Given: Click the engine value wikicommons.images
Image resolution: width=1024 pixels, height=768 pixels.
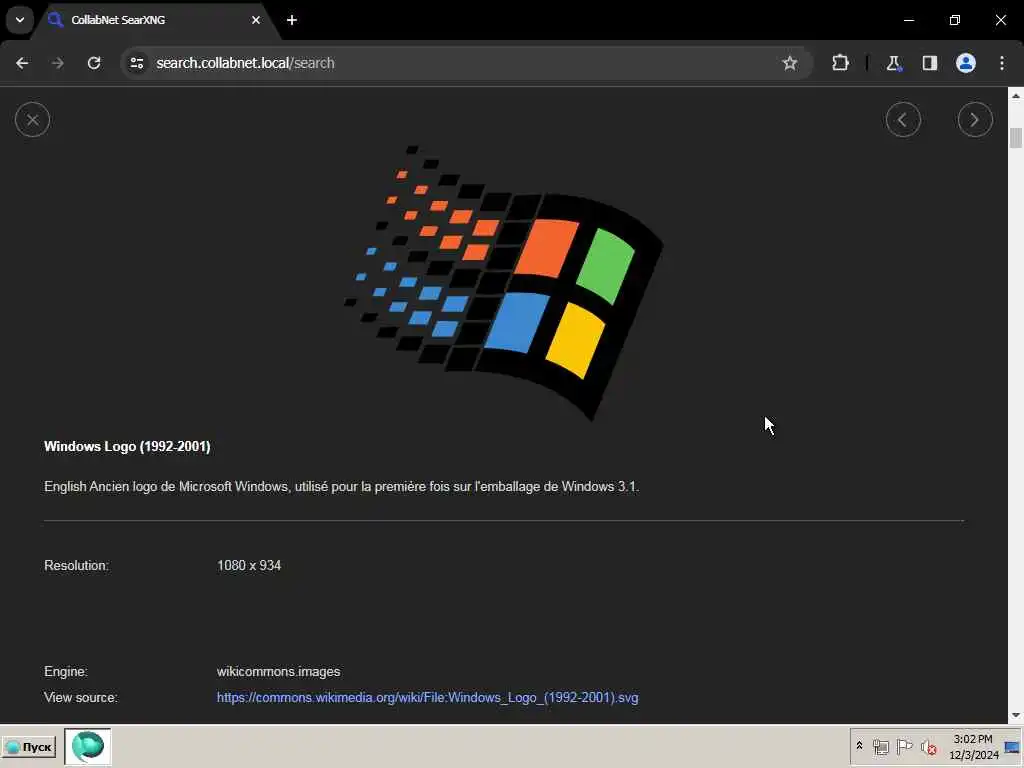Looking at the screenshot, I should pos(278,671).
